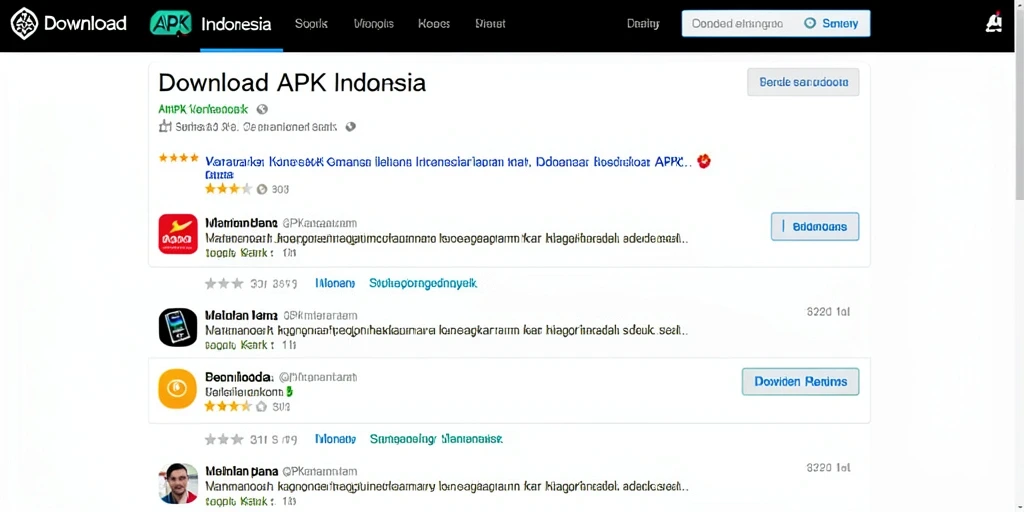Open the Monen link under Marionbana card
Image resolution: width=1024 pixels, height=512 pixels.
(x=335, y=283)
